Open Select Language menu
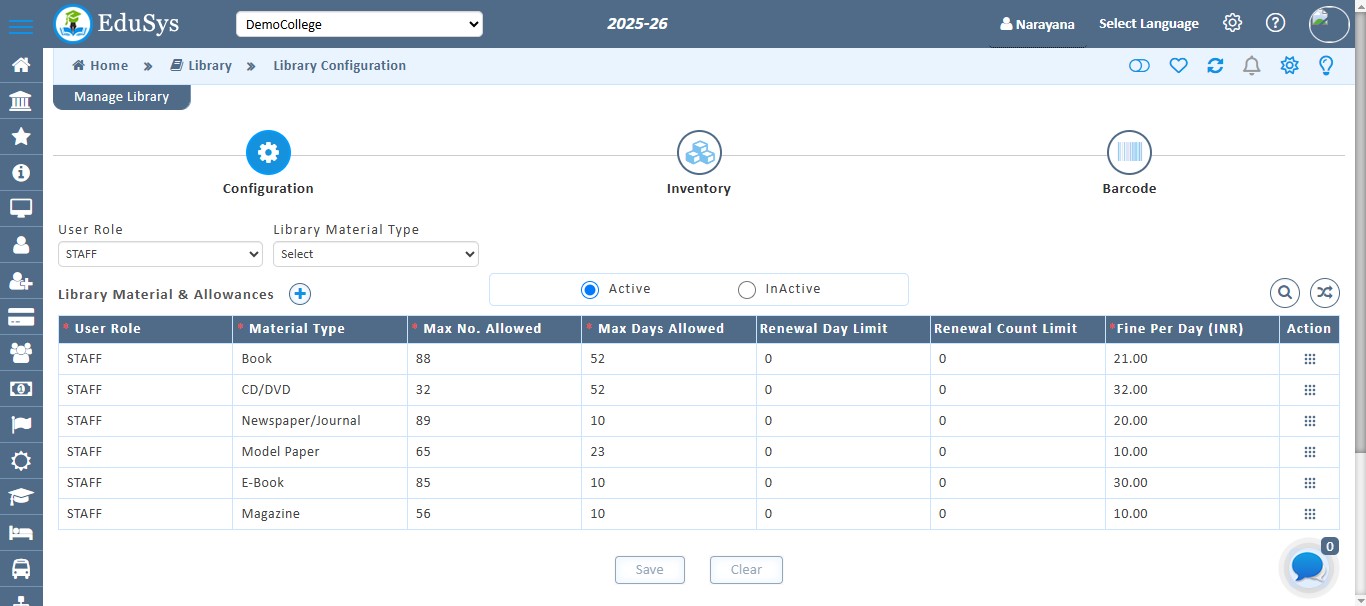Viewport: 1366px width, 606px height. click(1148, 24)
